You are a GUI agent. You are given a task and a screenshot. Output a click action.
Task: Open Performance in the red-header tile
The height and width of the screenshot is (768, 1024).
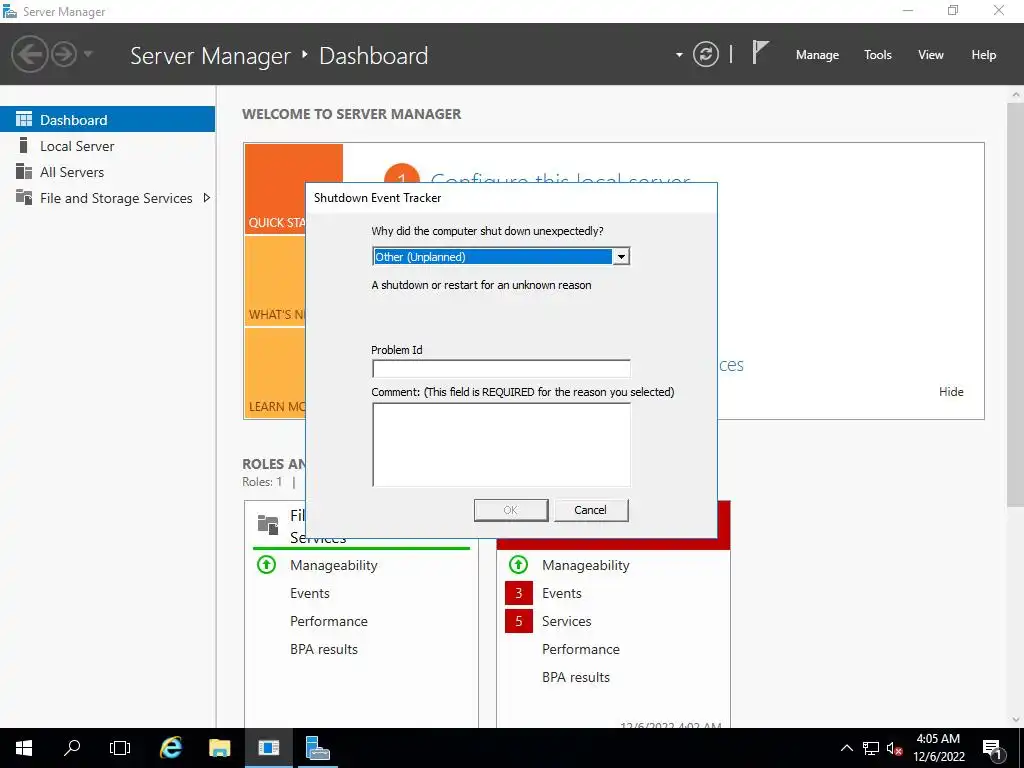point(581,649)
